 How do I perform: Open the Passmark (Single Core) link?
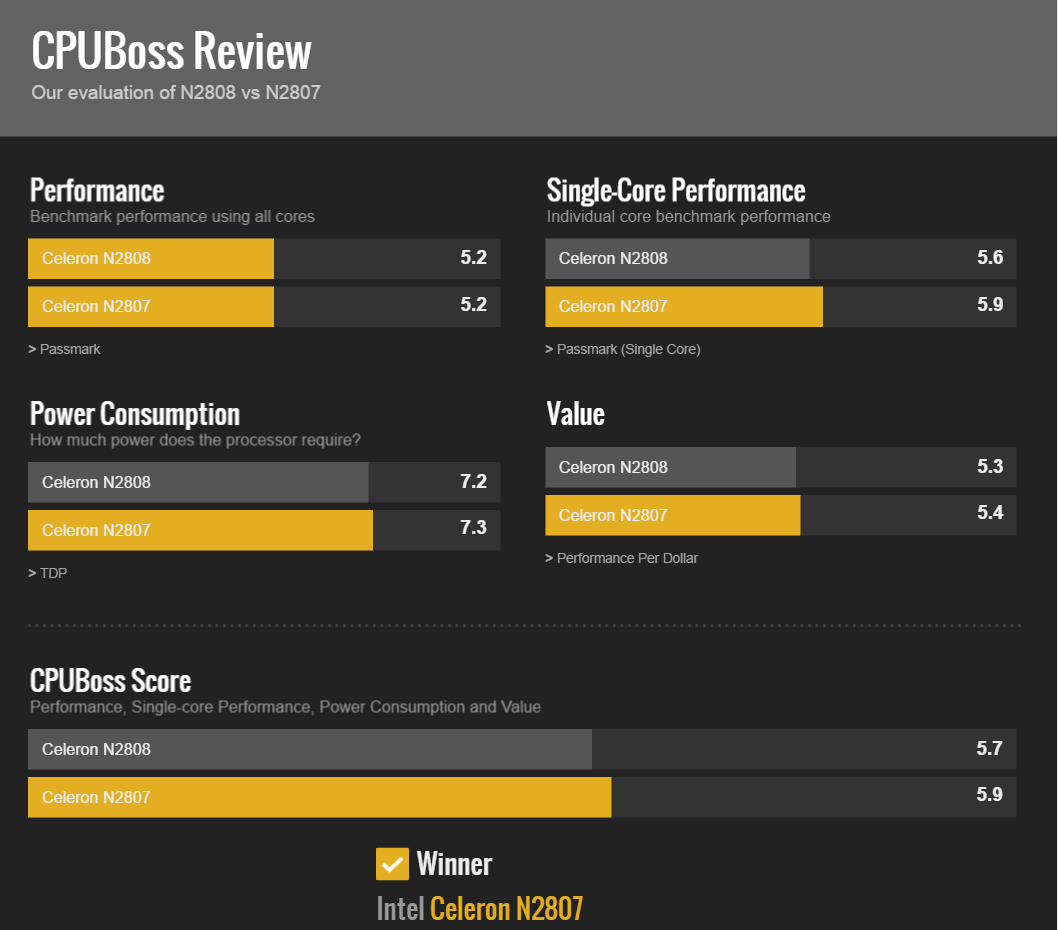click(623, 349)
